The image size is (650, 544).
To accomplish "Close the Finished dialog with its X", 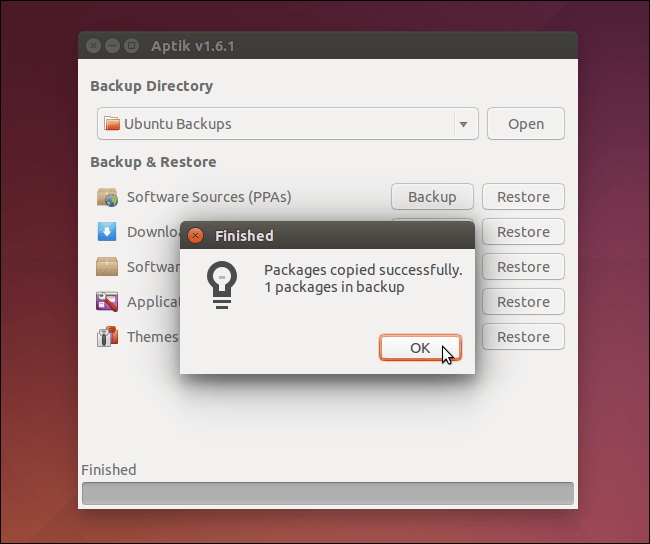I will [x=196, y=236].
